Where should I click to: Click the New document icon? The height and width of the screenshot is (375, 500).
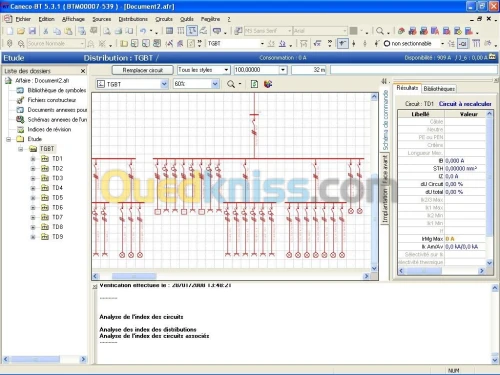click(x=10, y=31)
